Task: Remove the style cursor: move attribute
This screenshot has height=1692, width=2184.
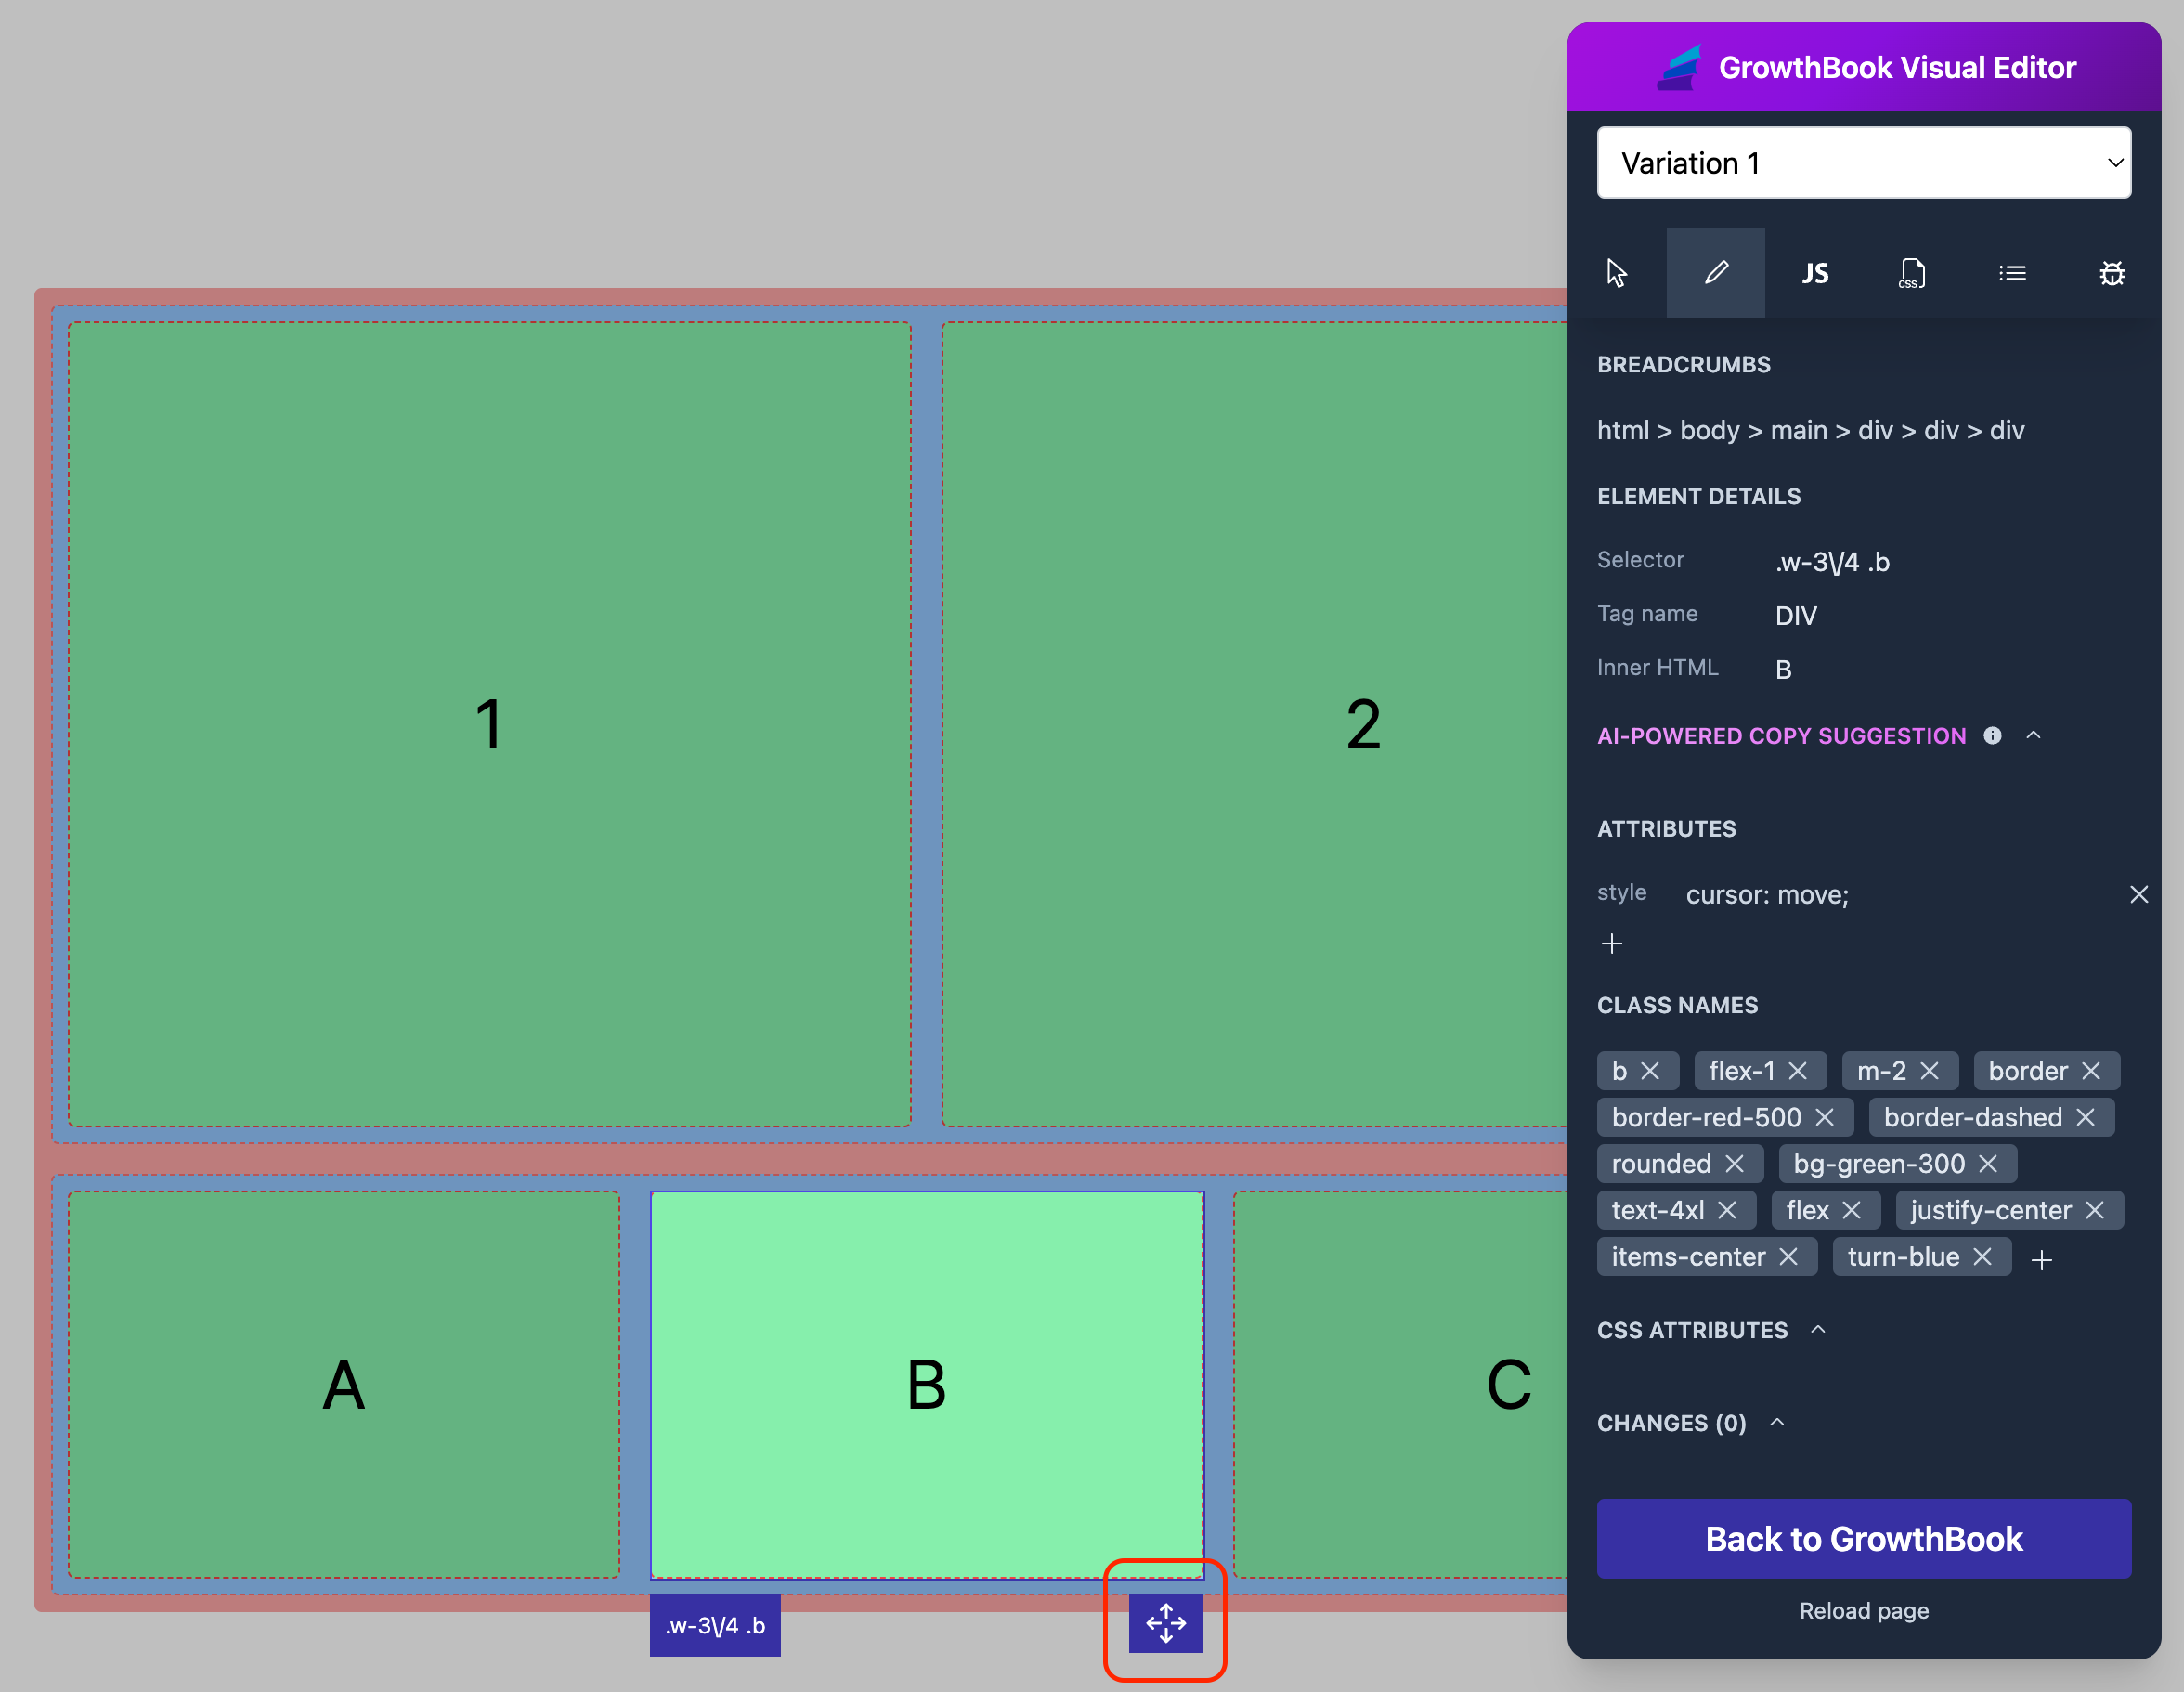Action: (x=2139, y=894)
